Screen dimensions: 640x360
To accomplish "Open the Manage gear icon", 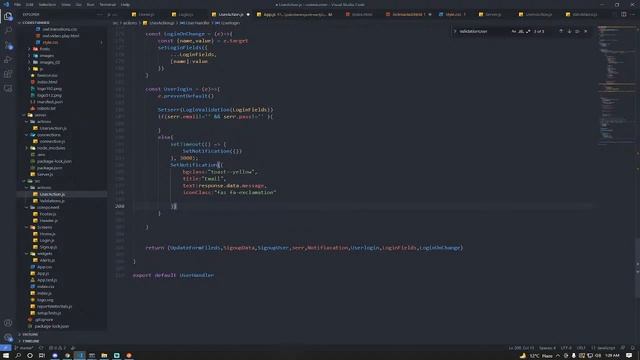I will point(8,338).
